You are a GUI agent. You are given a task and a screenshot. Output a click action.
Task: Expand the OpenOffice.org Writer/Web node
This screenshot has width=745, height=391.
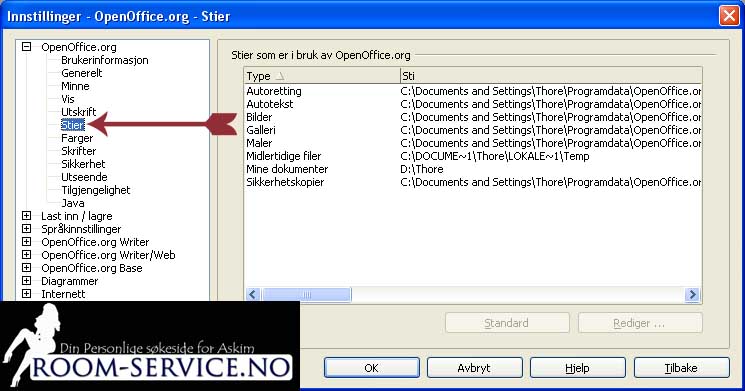pyautogui.click(x=27, y=255)
